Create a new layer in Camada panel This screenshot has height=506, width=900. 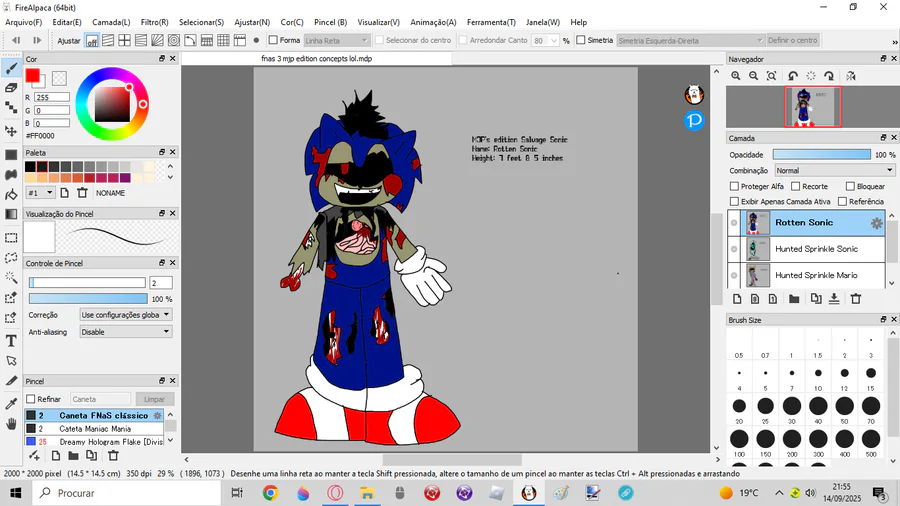[737, 299]
